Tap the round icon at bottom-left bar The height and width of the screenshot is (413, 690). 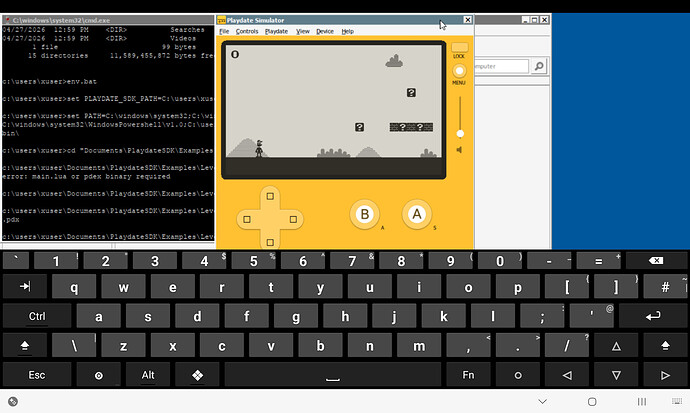(x=13, y=401)
